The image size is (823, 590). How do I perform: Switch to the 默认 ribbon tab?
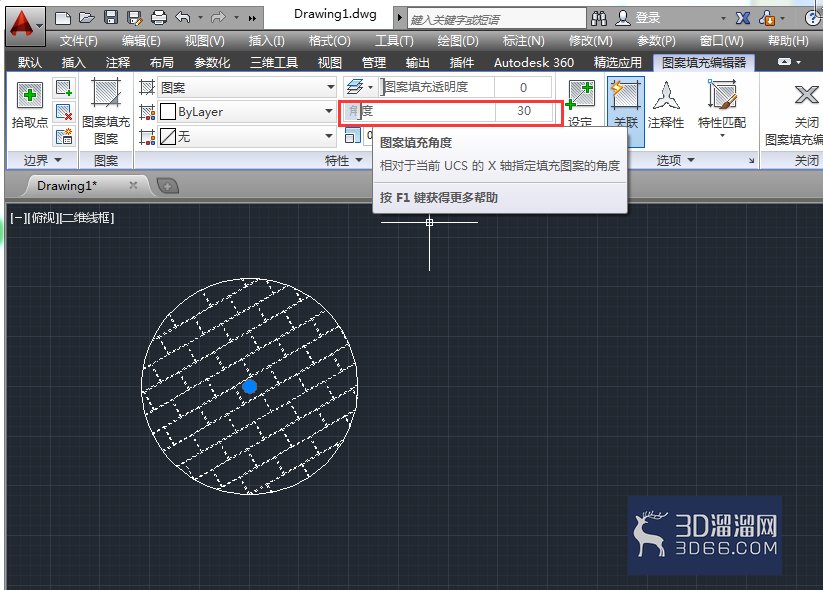[x=29, y=62]
